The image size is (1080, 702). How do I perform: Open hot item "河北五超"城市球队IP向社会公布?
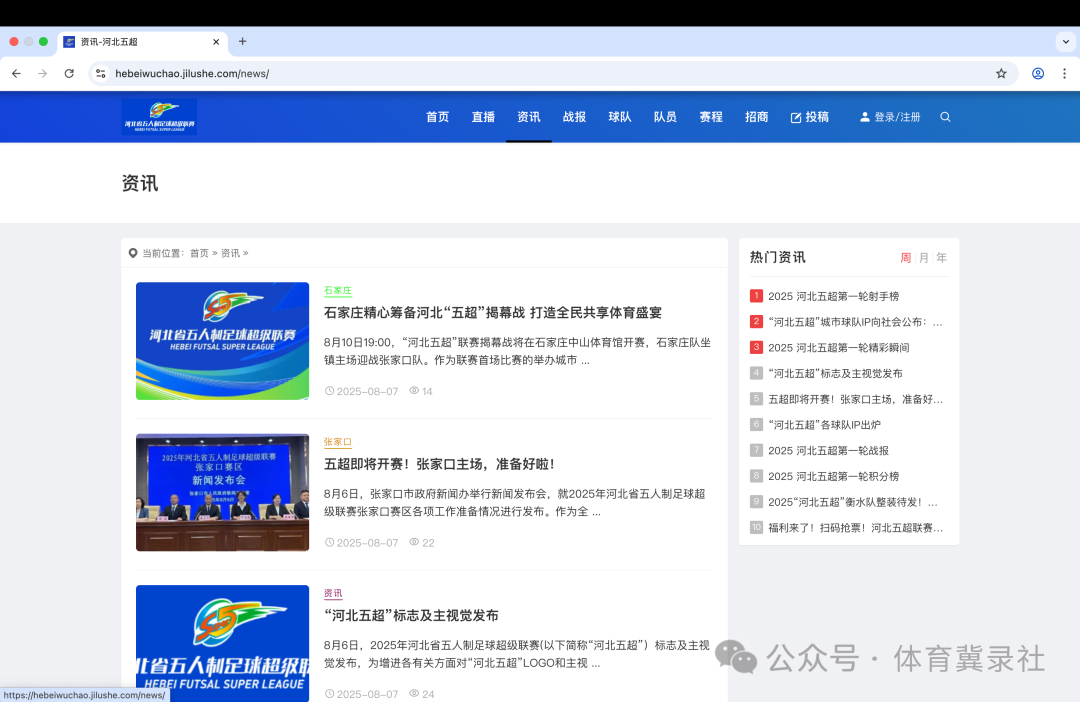[855, 322]
